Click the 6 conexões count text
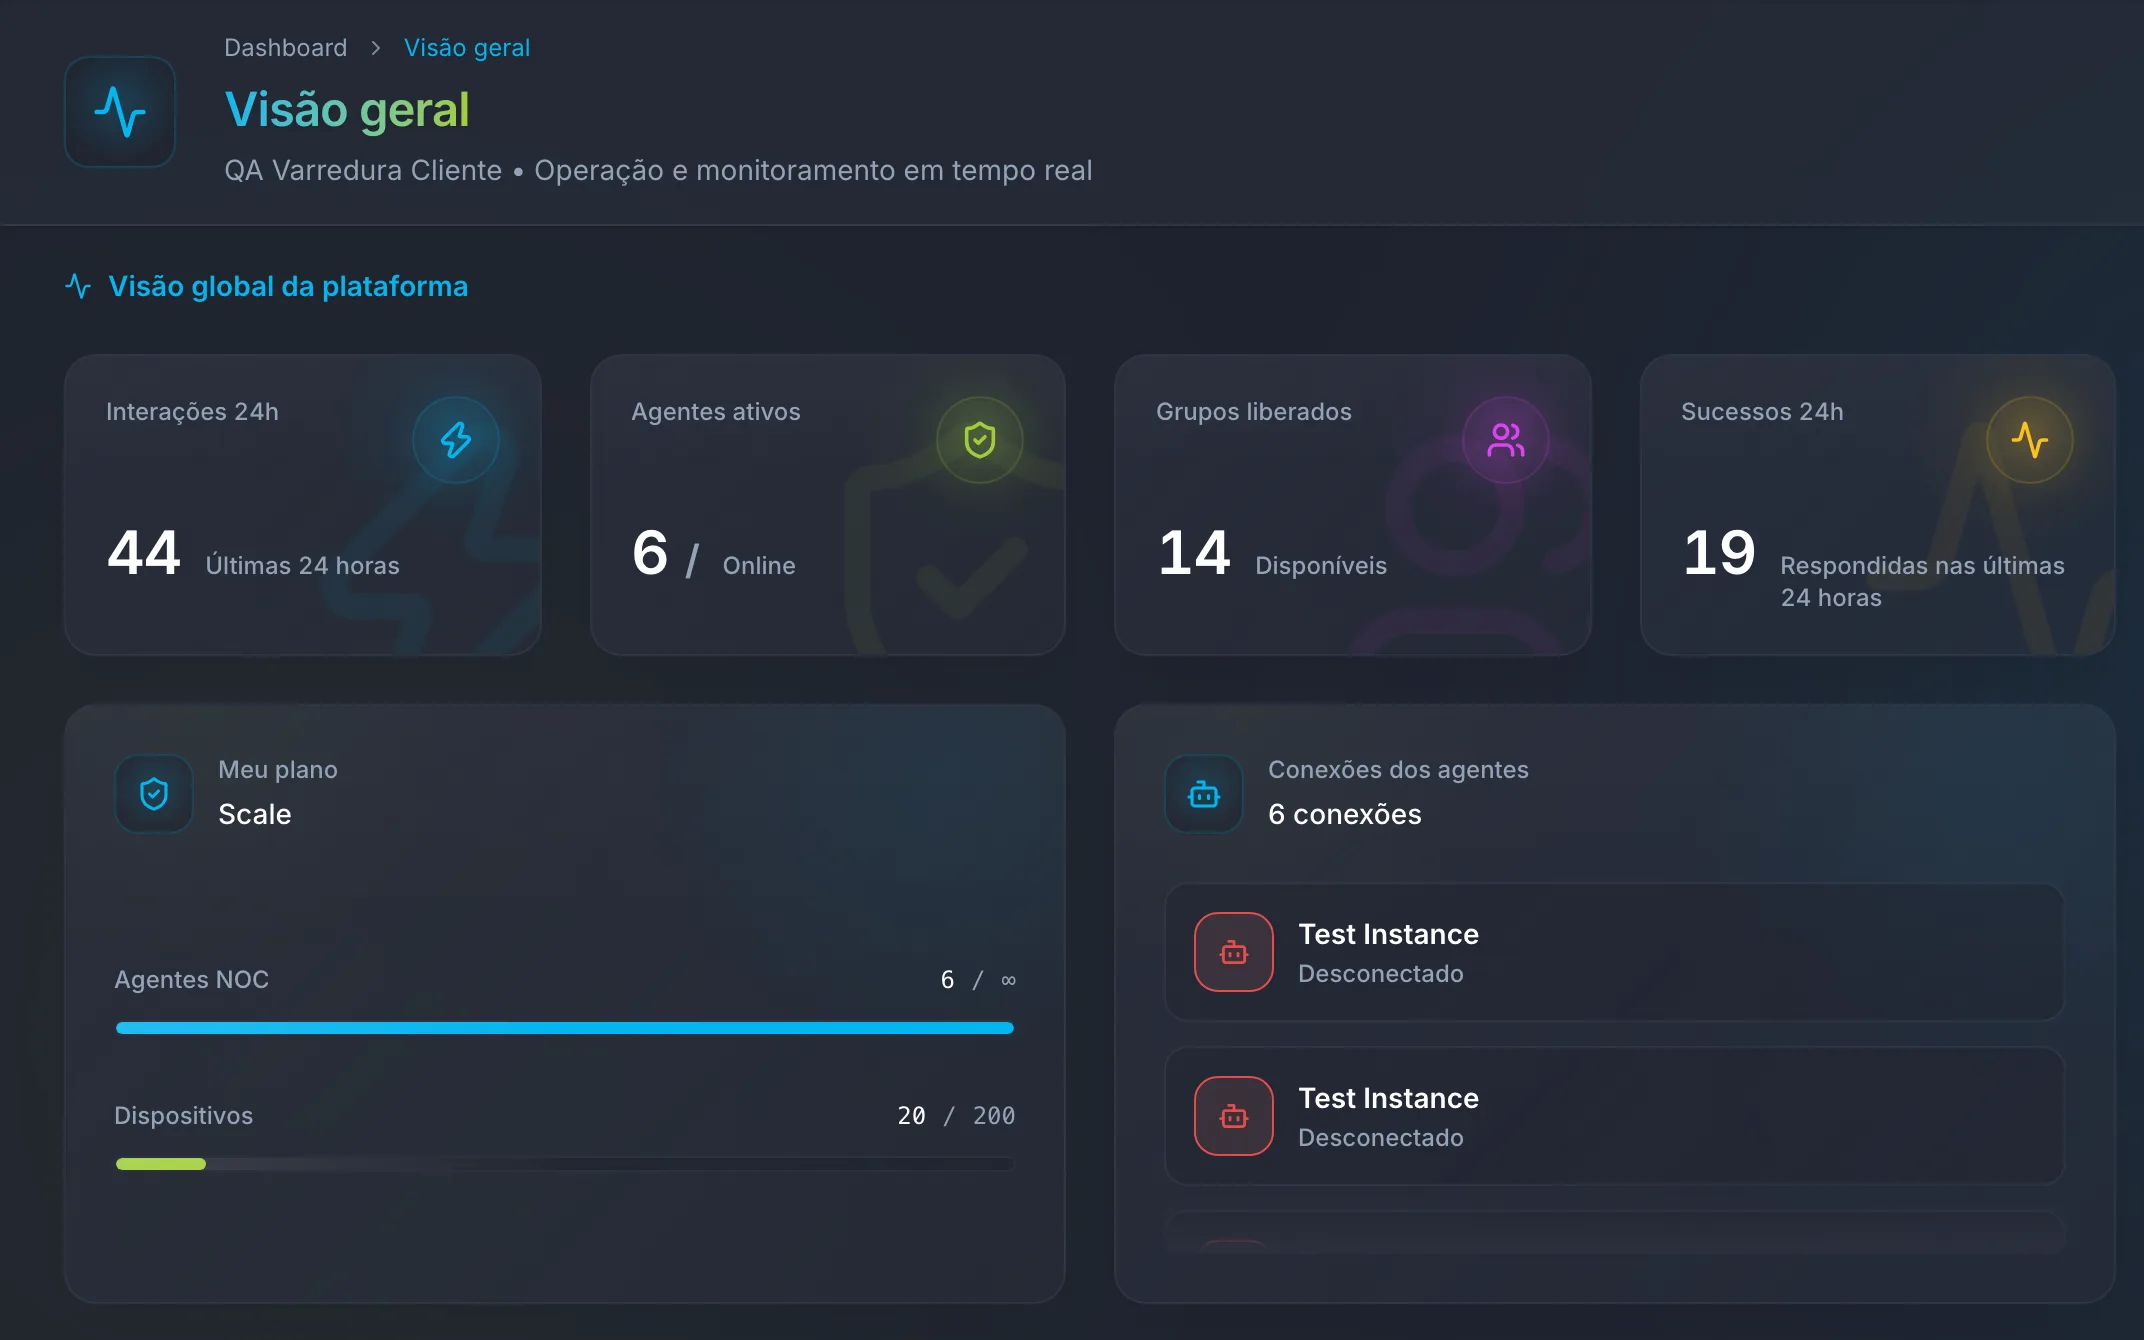The height and width of the screenshot is (1340, 2144). pyautogui.click(x=1345, y=814)
